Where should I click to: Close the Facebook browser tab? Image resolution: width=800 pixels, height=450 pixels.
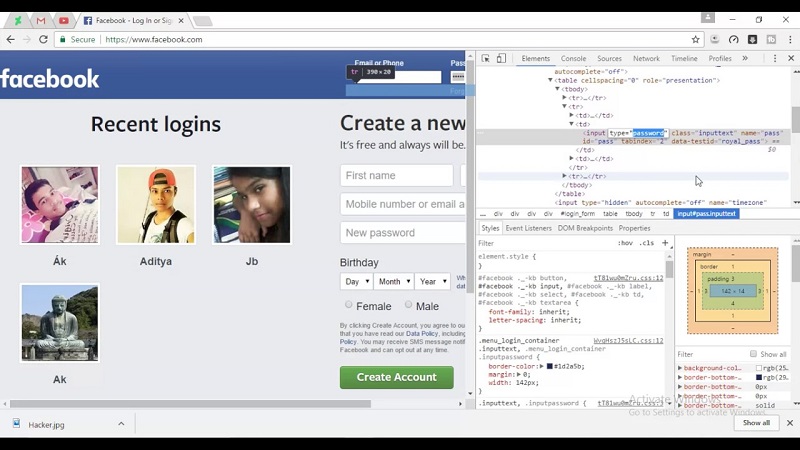[x=181, y=20]
